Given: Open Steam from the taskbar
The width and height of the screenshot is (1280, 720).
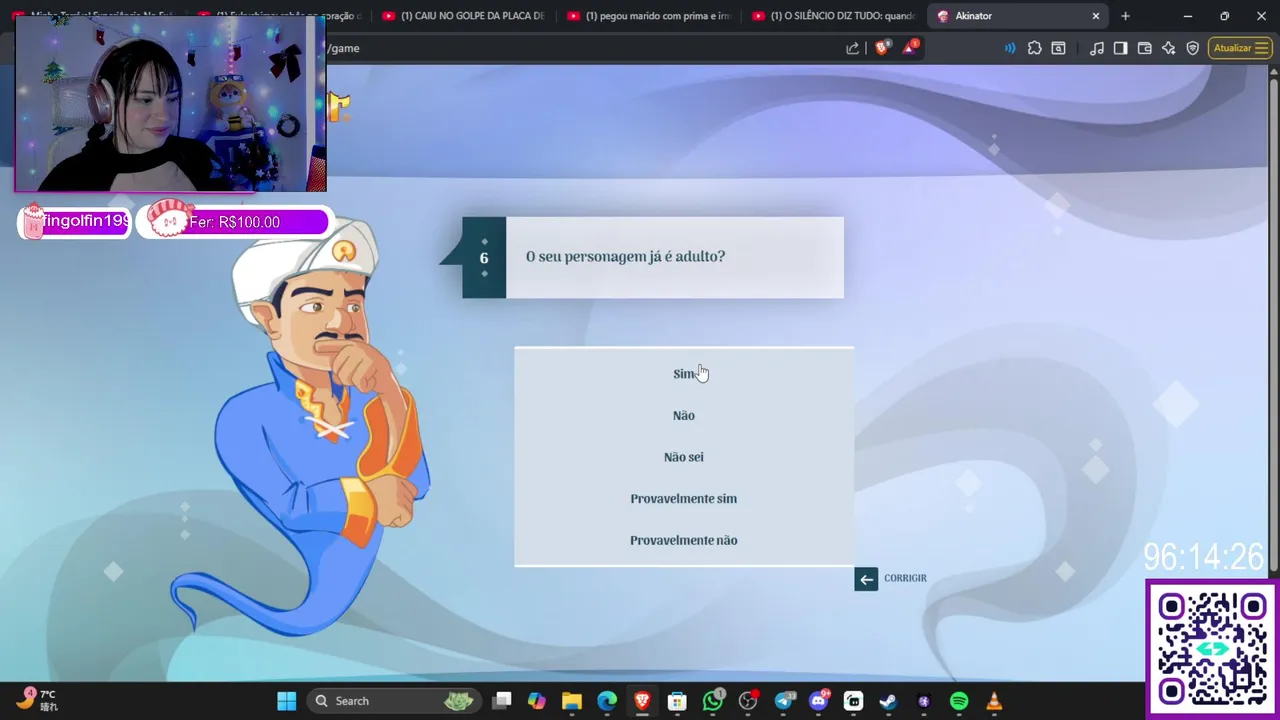Looking at the screenshot, I should (x=888, y=701).
